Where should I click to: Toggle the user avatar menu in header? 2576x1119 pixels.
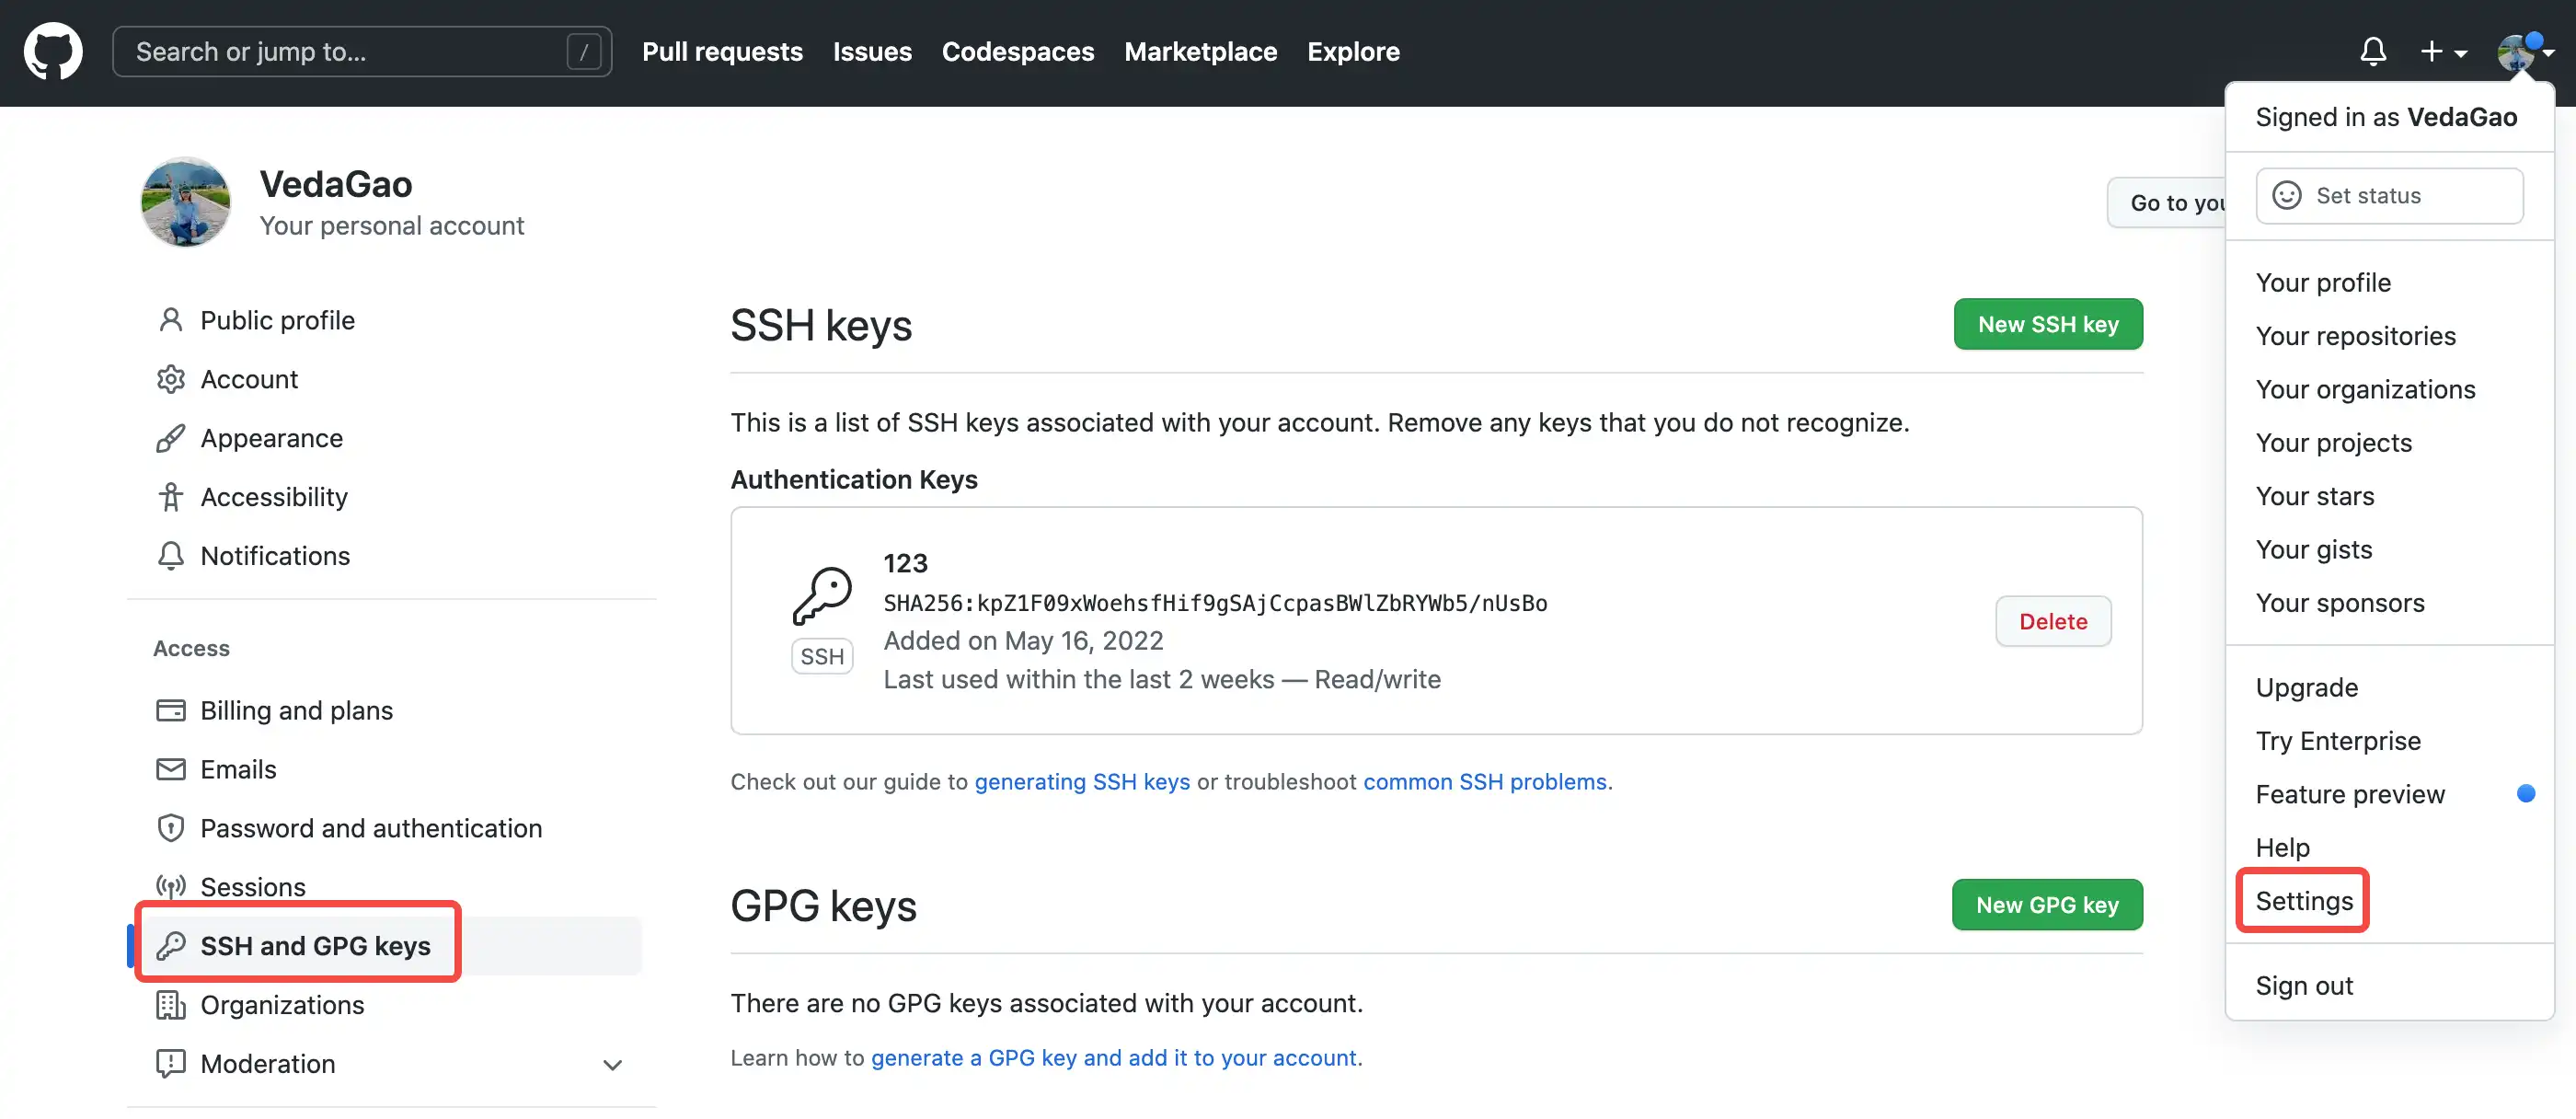[x=2525, y=52]
